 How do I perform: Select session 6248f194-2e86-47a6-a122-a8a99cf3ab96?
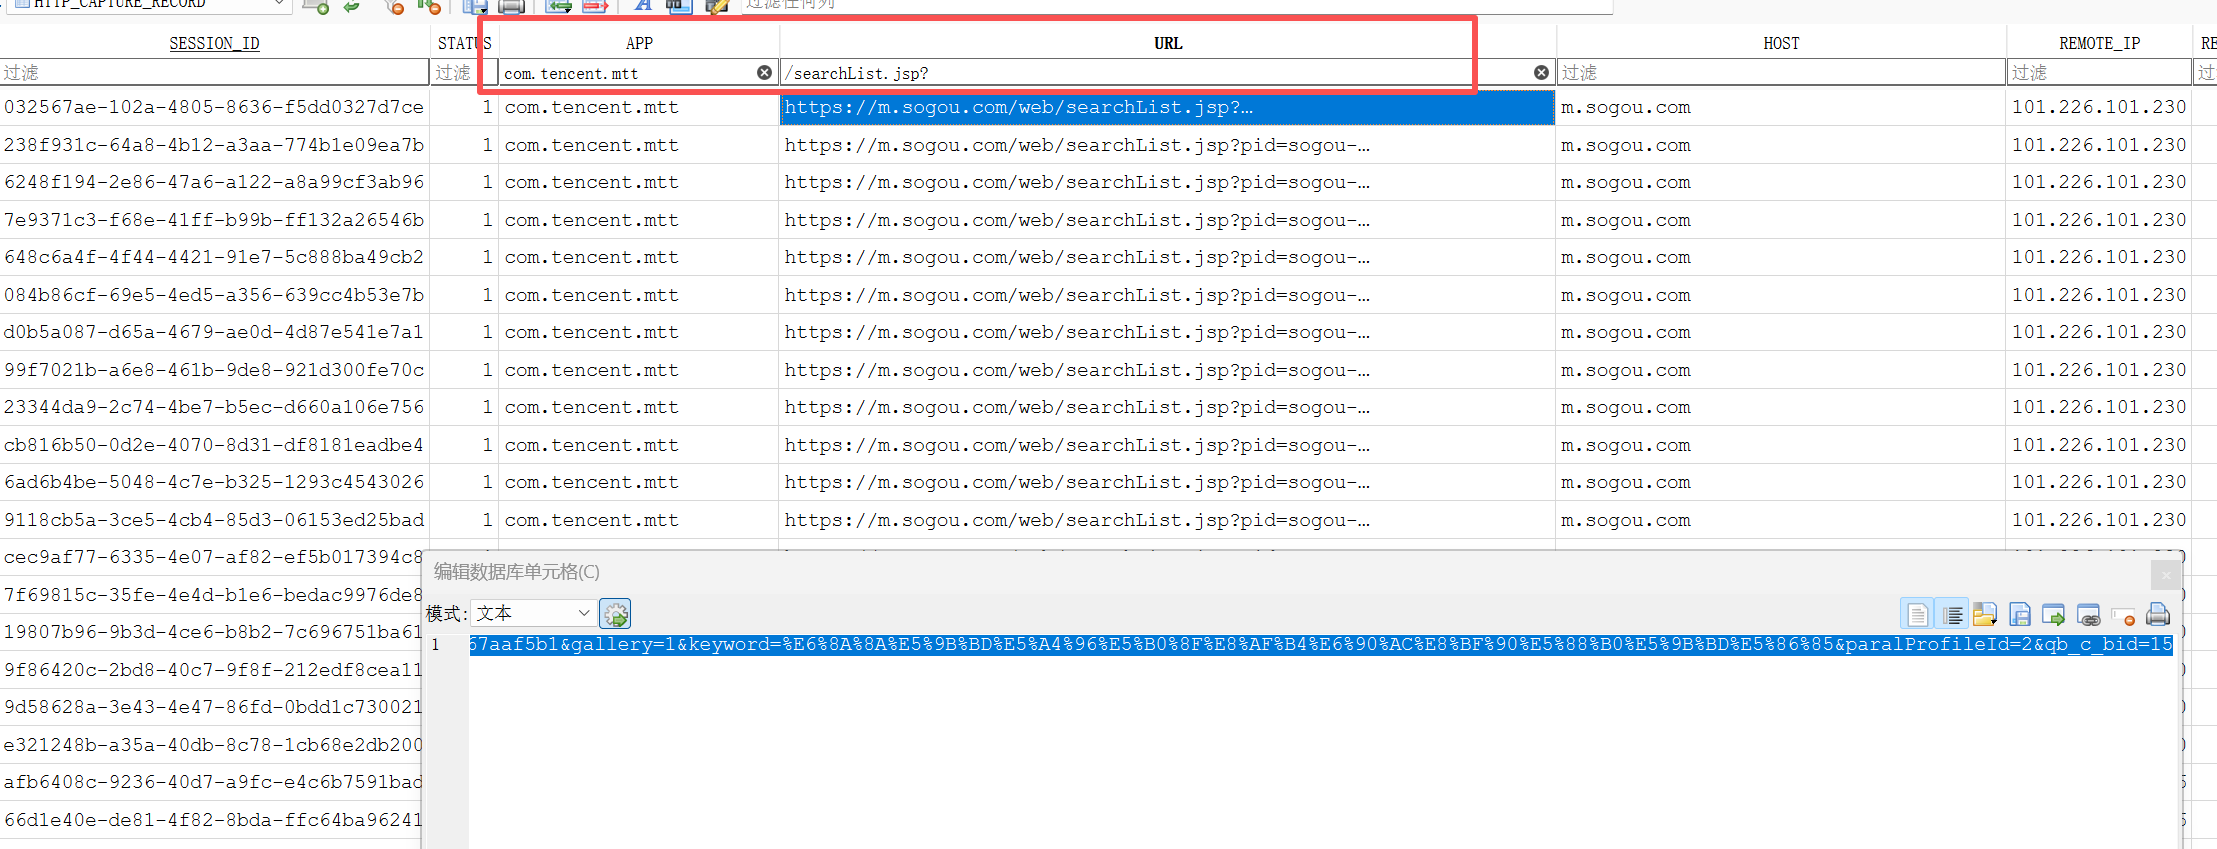pos(214,182)
